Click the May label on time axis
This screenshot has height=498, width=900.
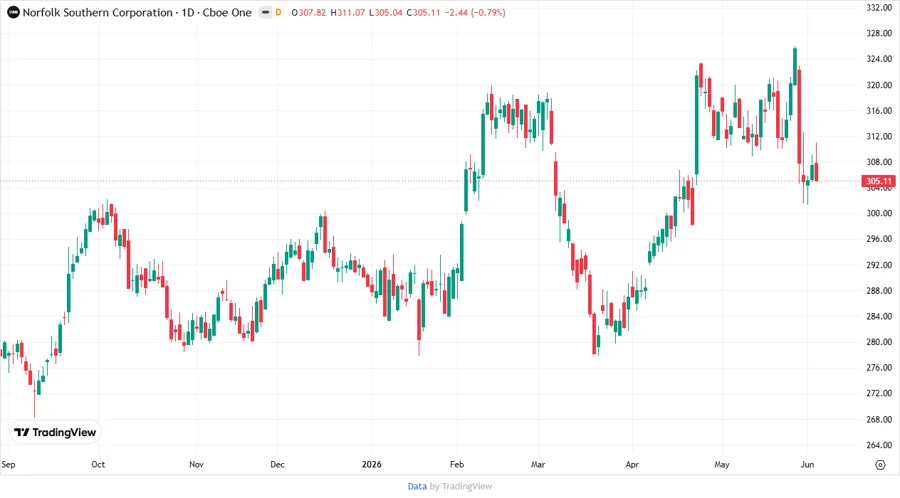tap(721, 465)
